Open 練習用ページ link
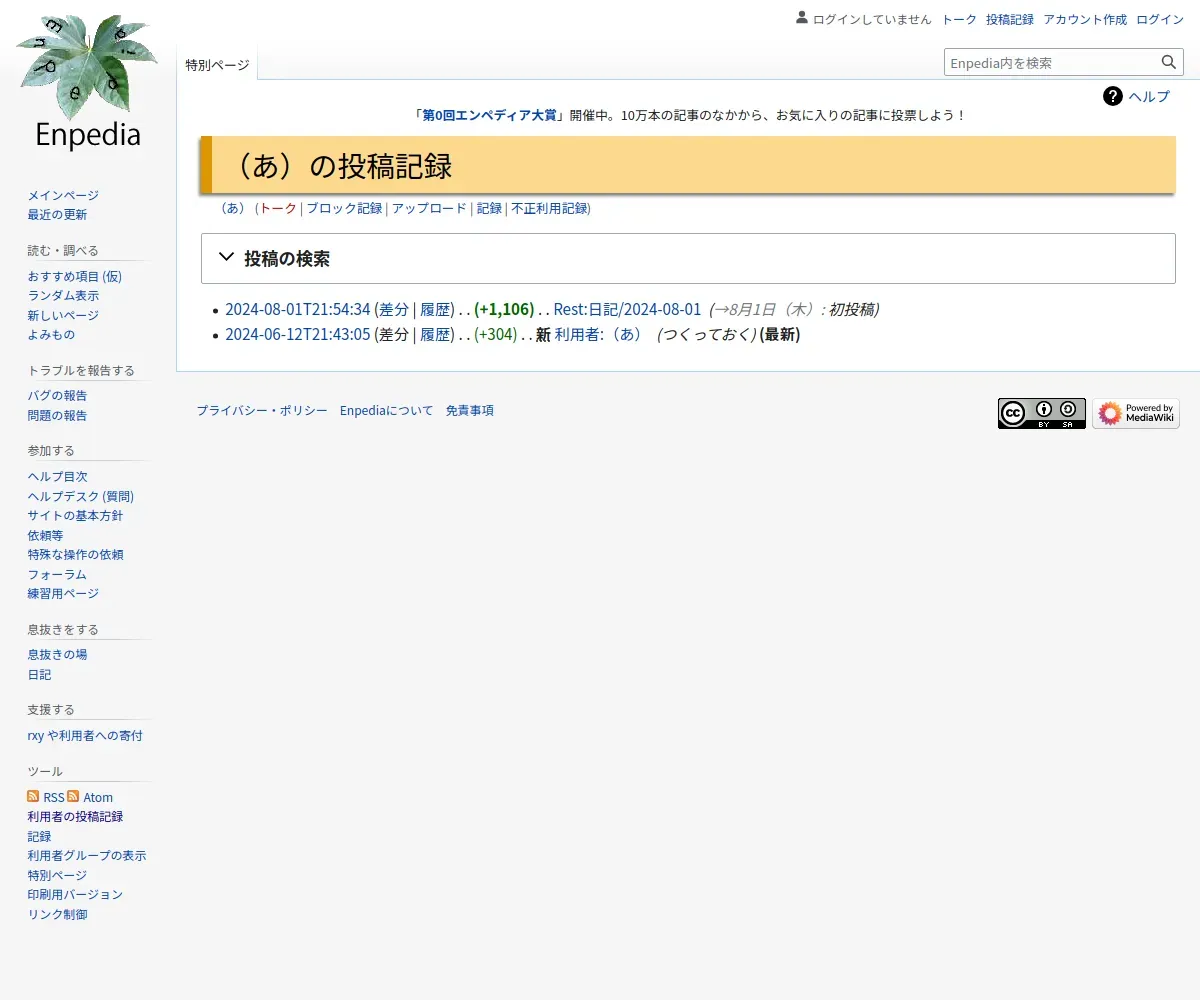1200x1000 pixels. pos(63,593)
